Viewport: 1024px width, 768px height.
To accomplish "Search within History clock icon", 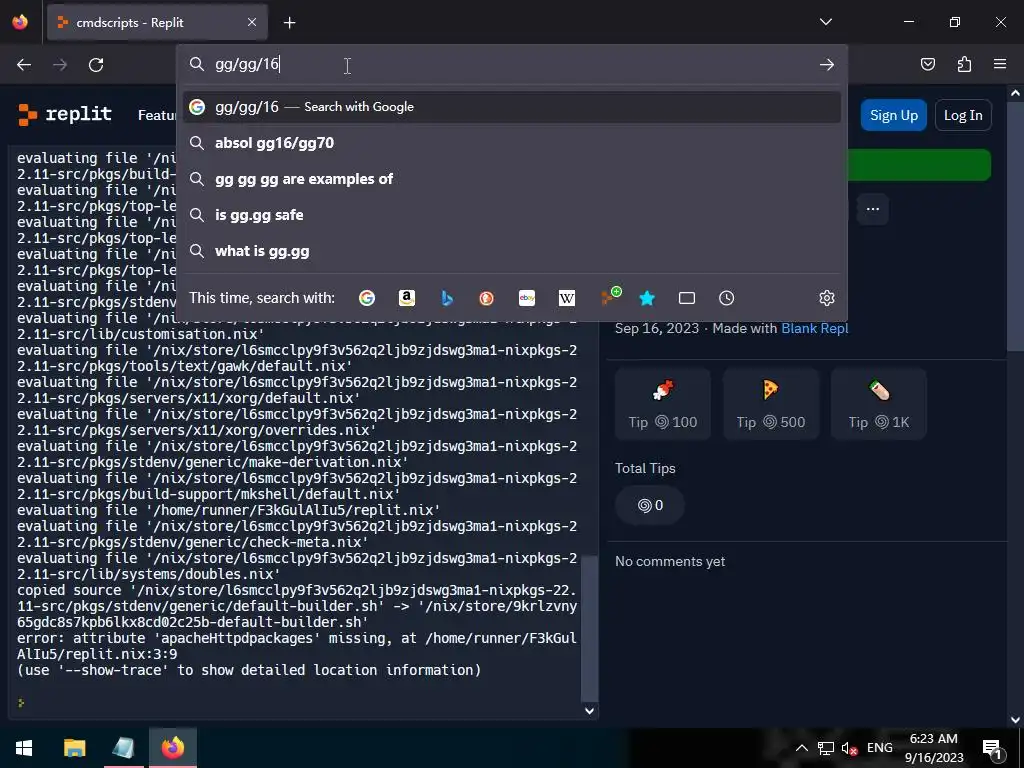I will click(x=726, y=298).
